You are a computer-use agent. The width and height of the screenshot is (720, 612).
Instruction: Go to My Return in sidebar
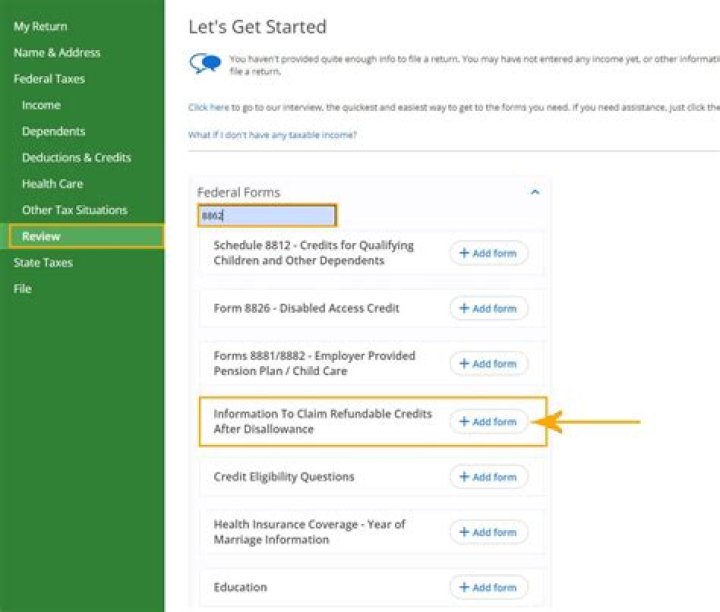pos(40,26)
